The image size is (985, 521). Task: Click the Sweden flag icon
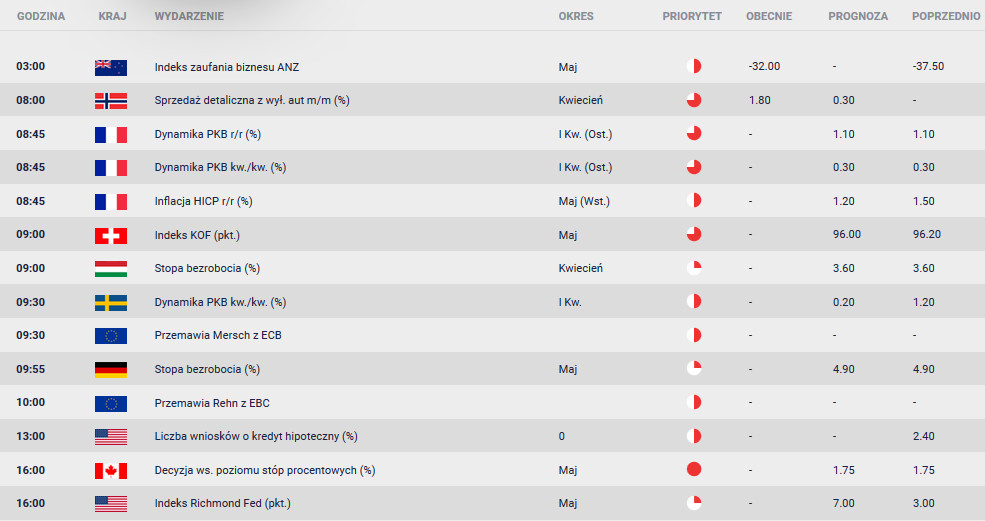click(111, 302)
